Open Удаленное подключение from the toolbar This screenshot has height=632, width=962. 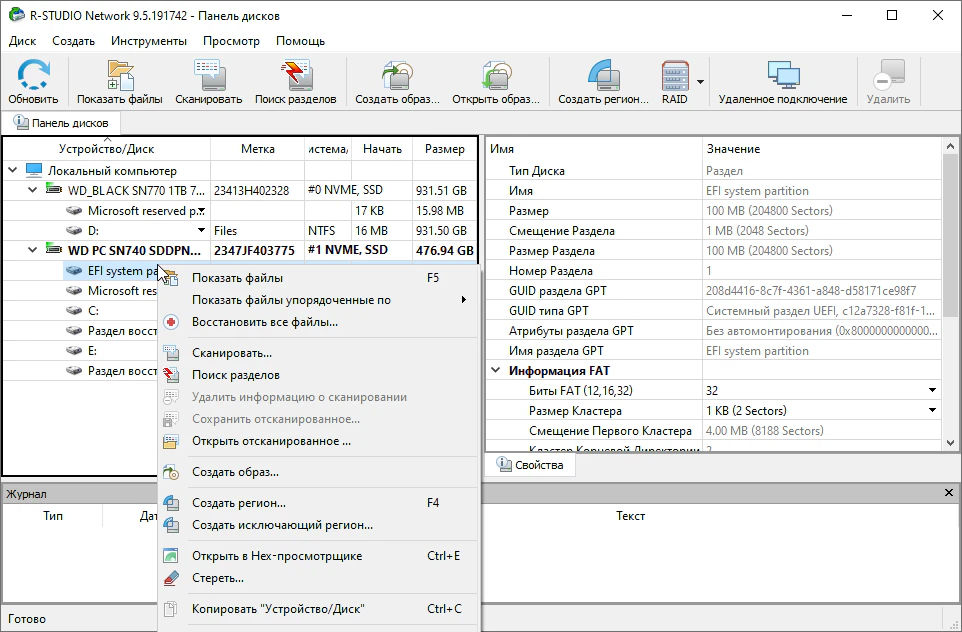coord(782,82)
